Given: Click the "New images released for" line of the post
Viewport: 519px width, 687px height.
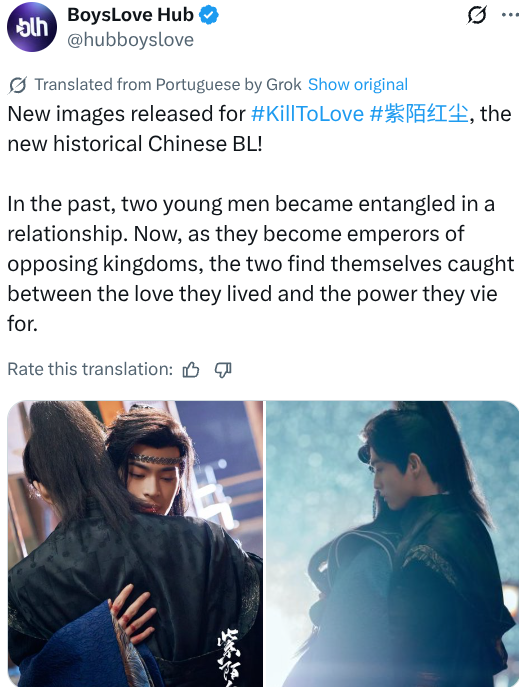Looking at the screenshot, I should click(127, 114).
